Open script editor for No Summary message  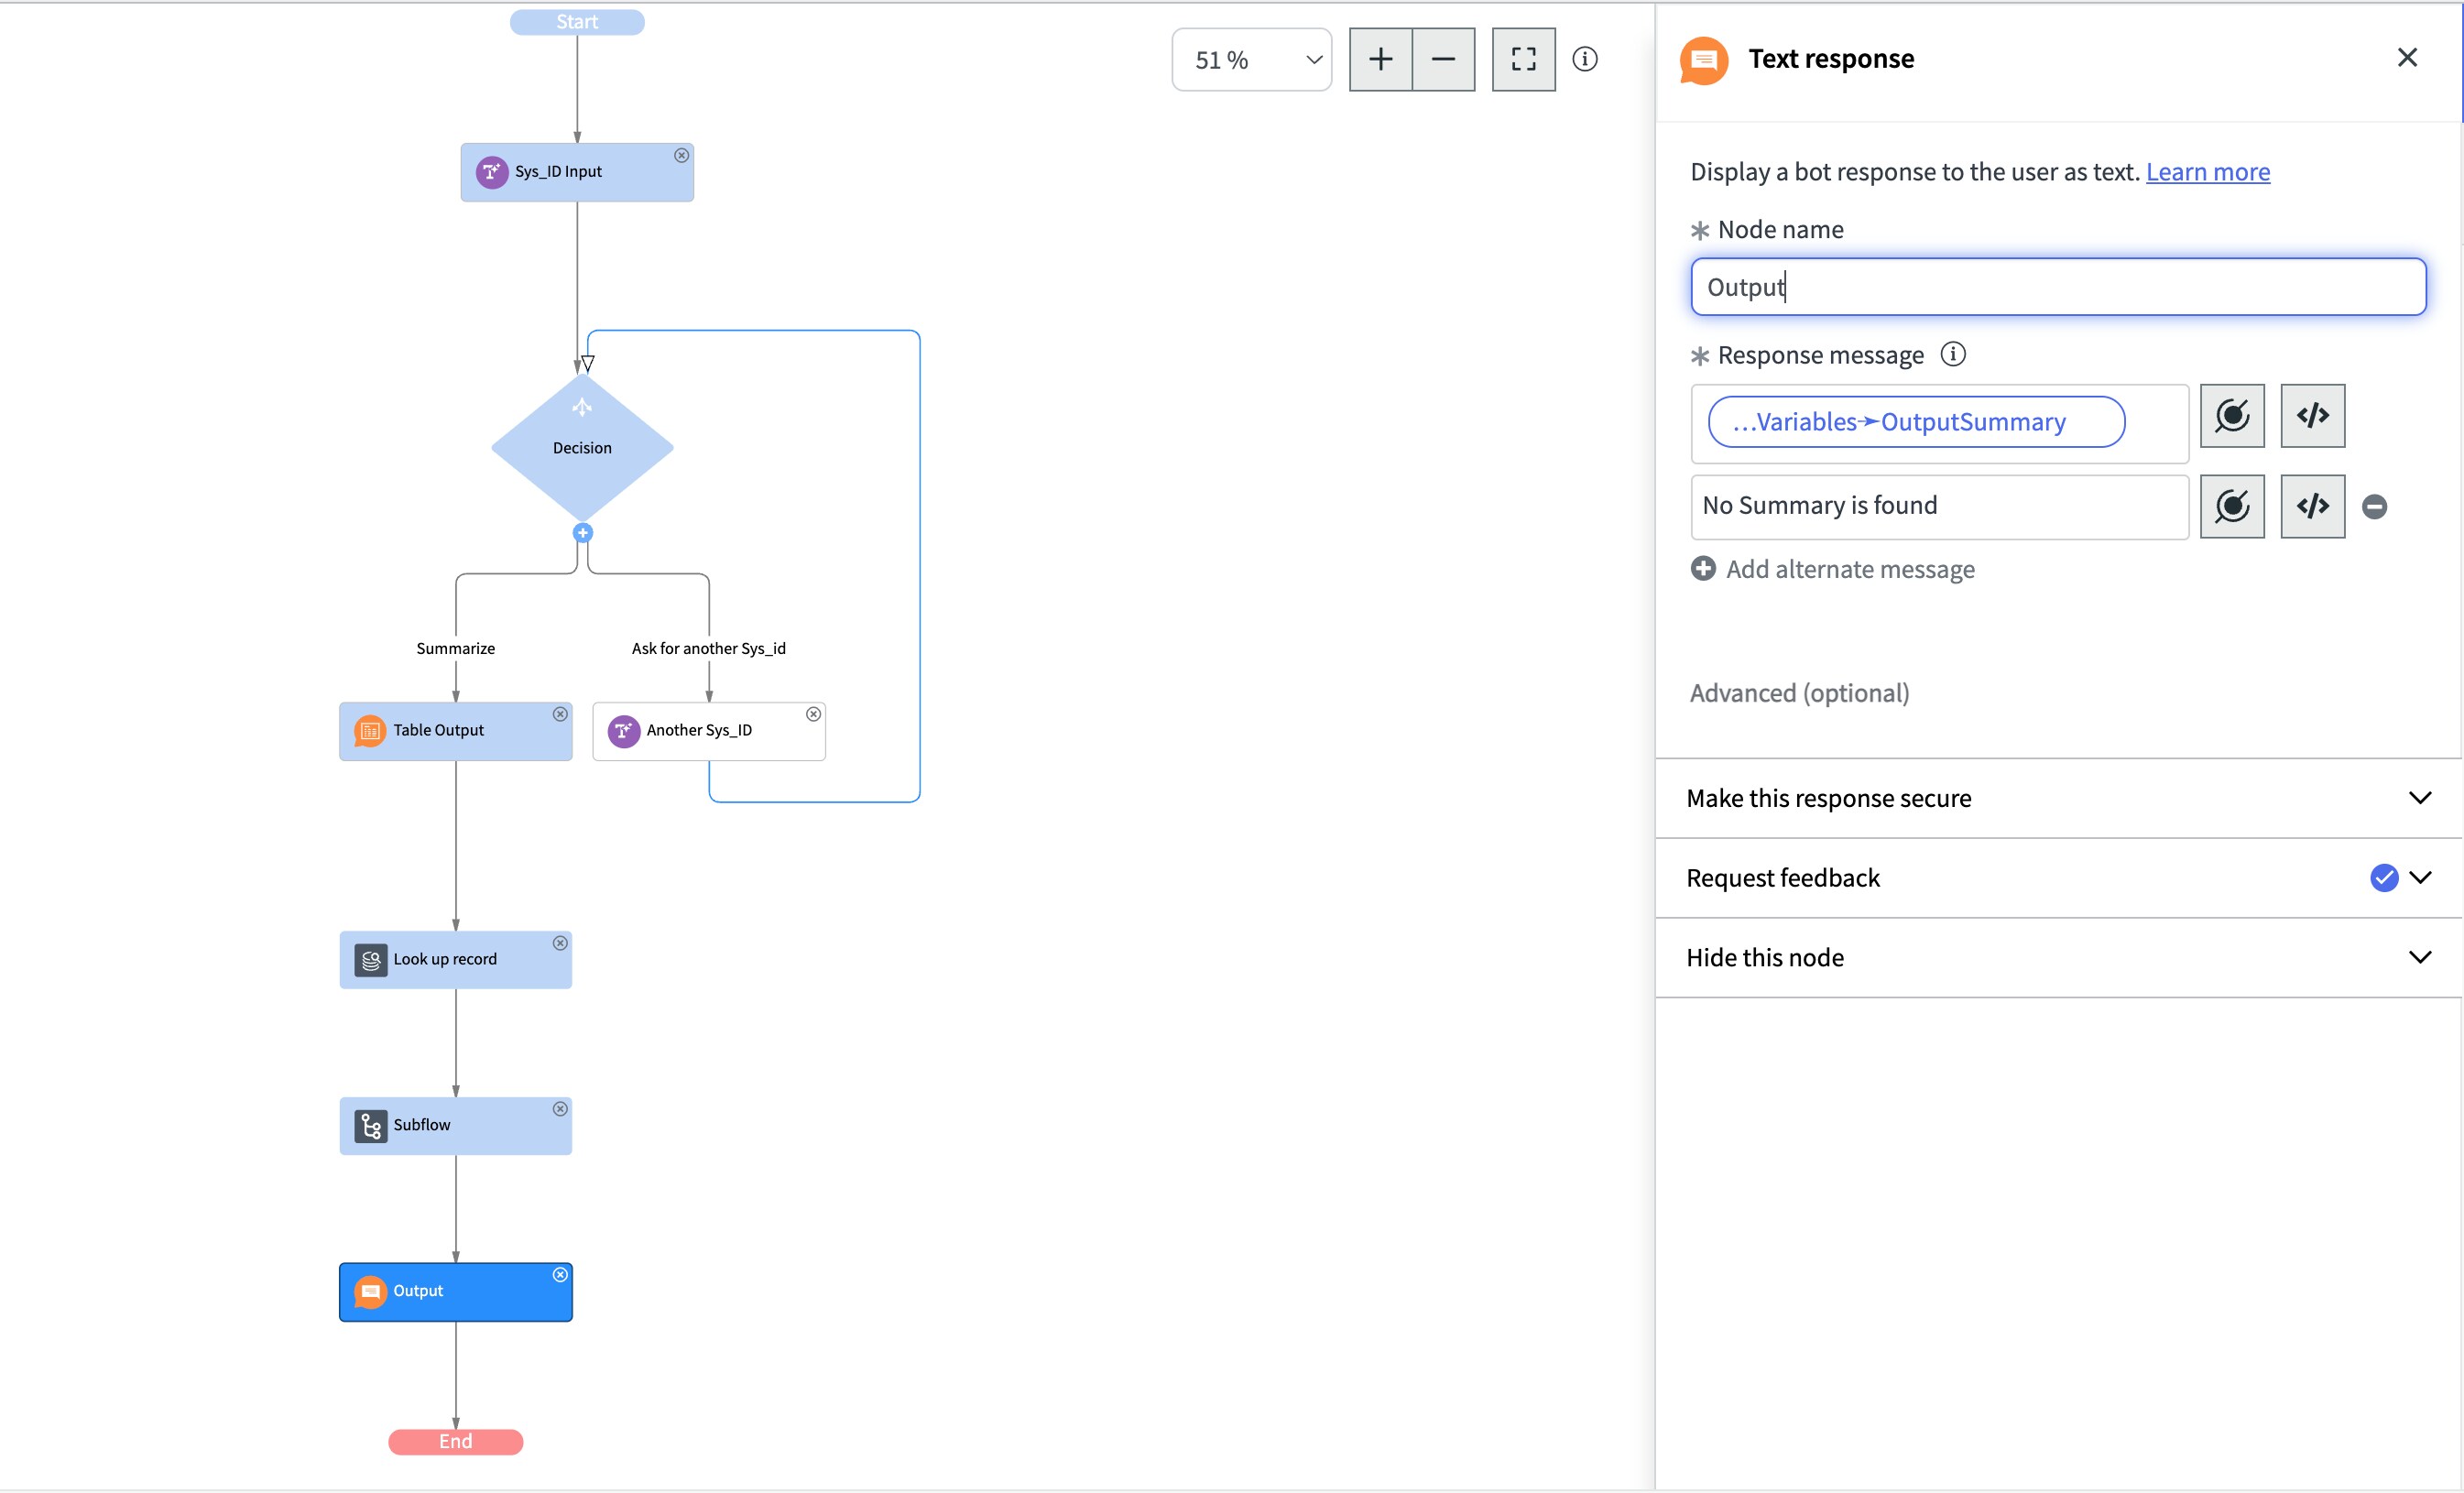(x=2312, y=507)
